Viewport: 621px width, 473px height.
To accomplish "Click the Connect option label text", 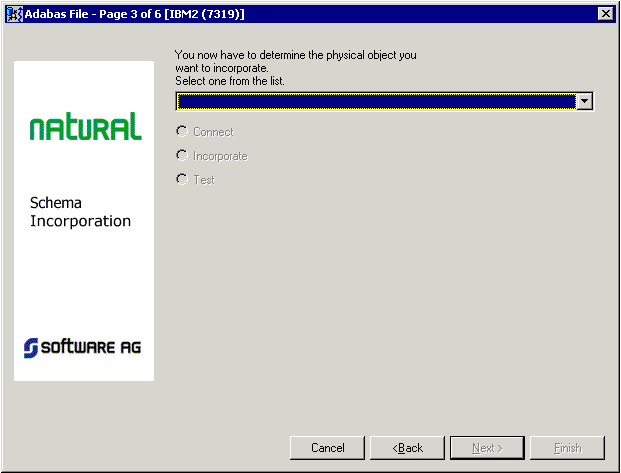I will click(x=213, y=132).
